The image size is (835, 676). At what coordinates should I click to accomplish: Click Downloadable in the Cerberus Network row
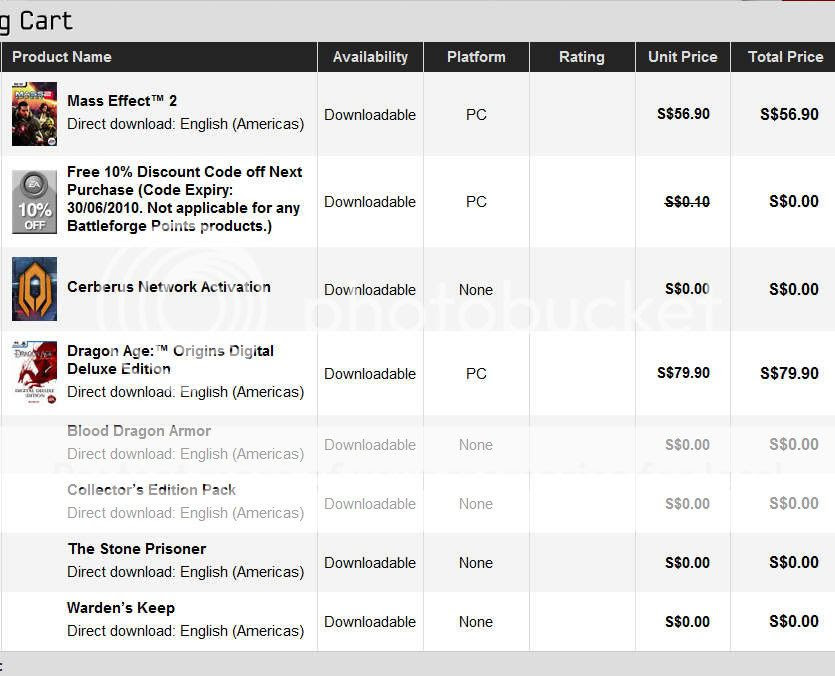(x=370, y=290)
